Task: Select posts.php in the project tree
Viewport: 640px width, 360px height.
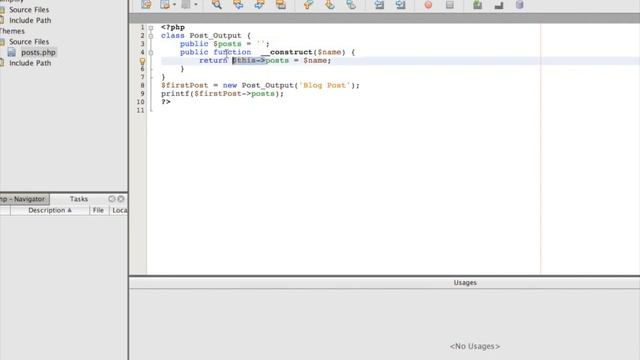Action: pos(38,52)
